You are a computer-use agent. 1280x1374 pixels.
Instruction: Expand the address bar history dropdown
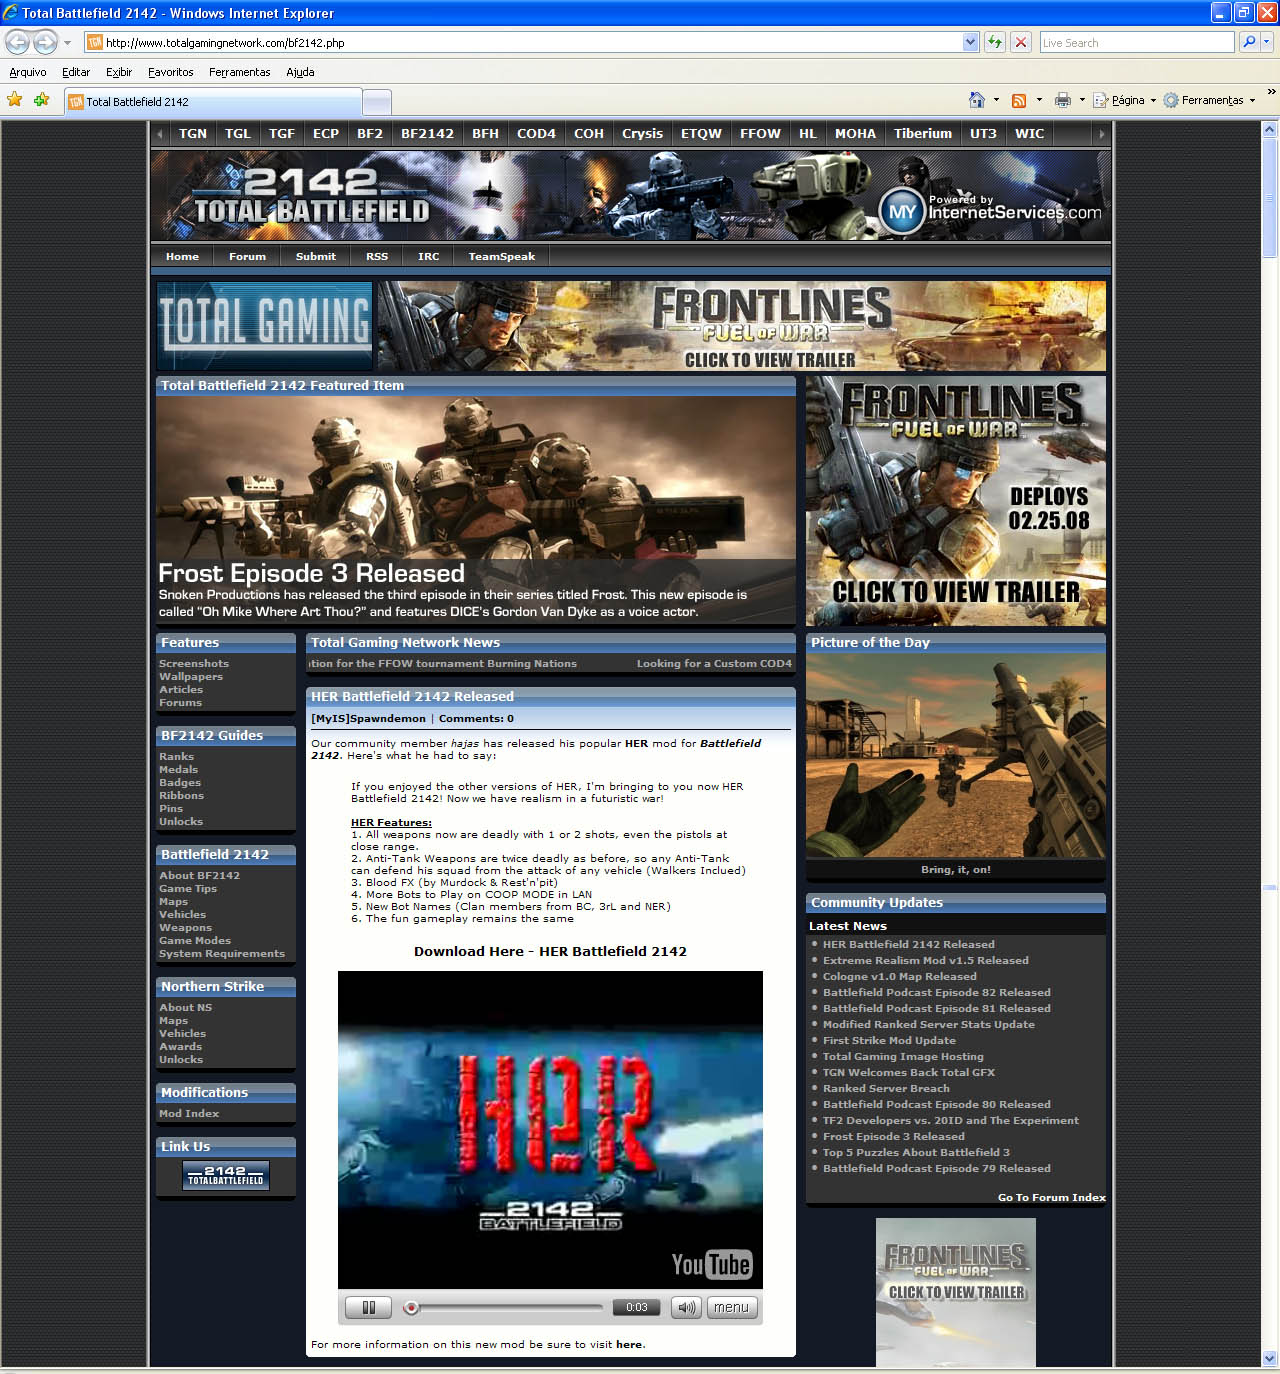pyautogui.click(x=970, y=42)
